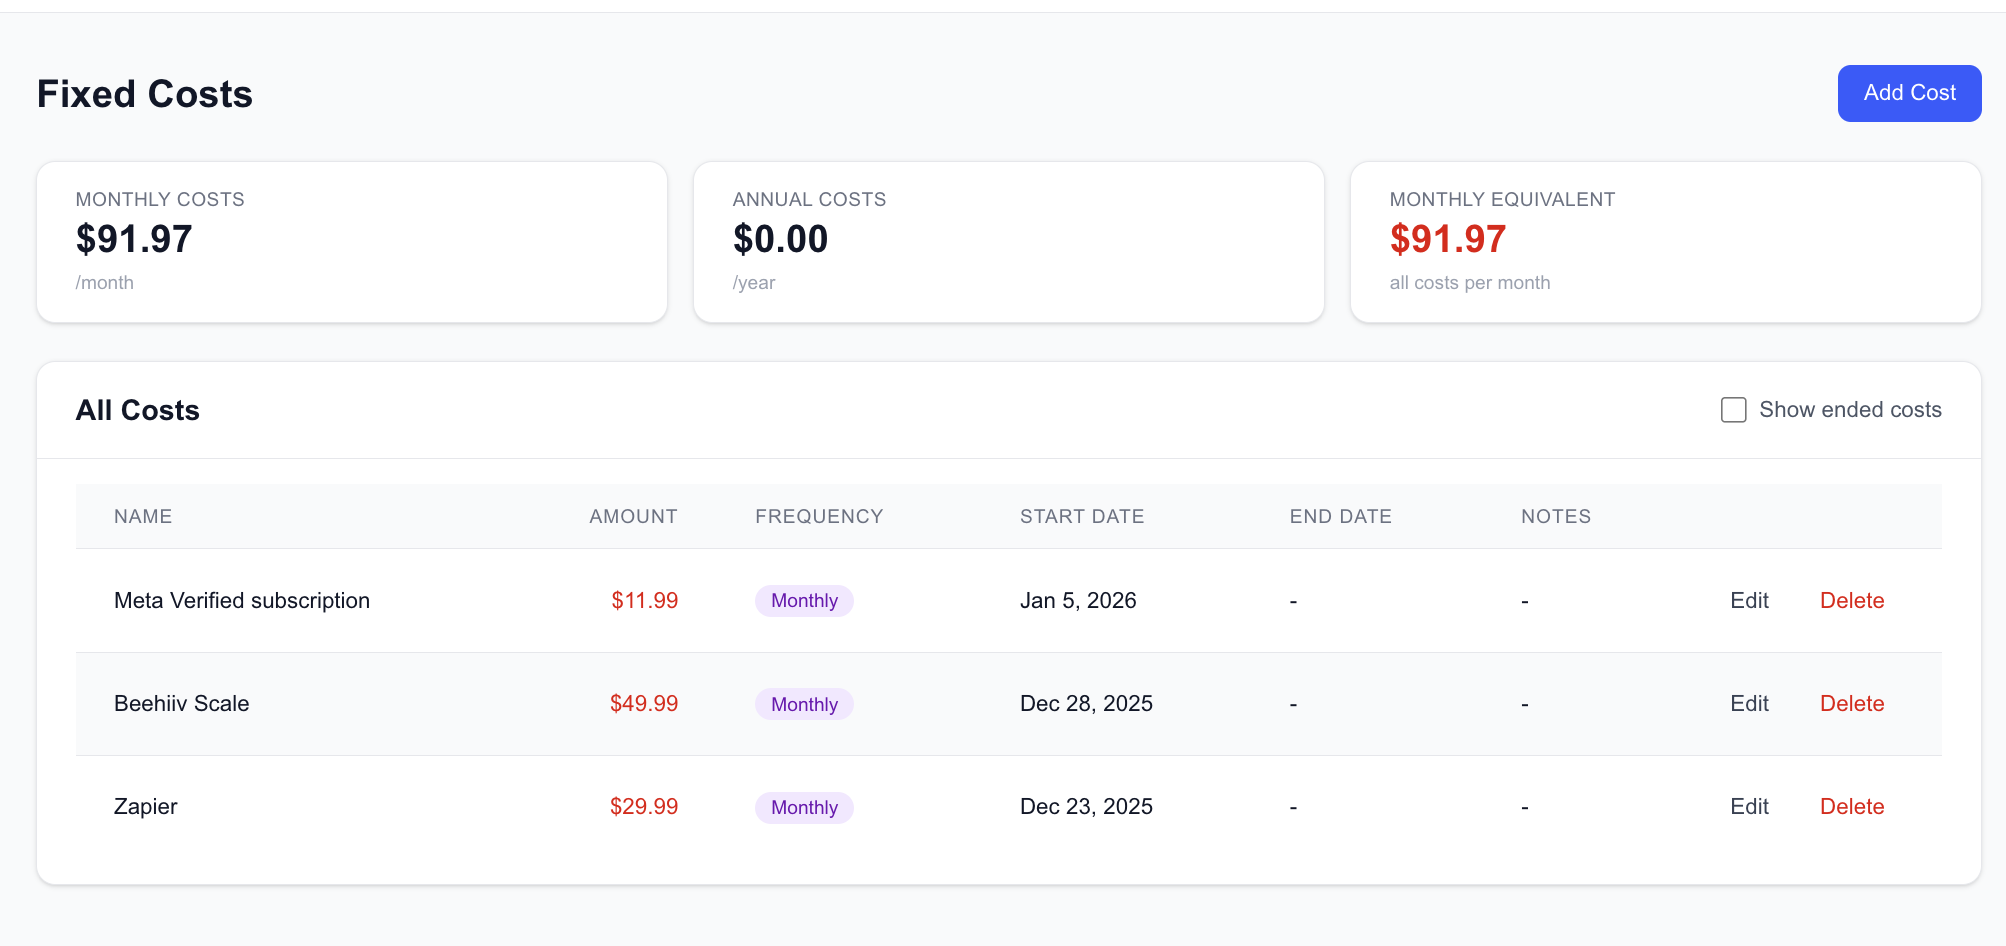The height and width of the screenshot is (946, 2006).
Task: Click the Fixed Costs page title
Action: point(144,93)
